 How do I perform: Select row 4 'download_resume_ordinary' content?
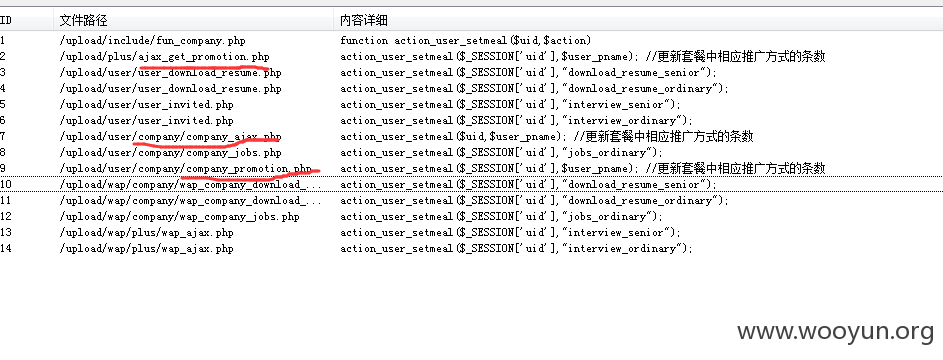click(x=535, y=89)
